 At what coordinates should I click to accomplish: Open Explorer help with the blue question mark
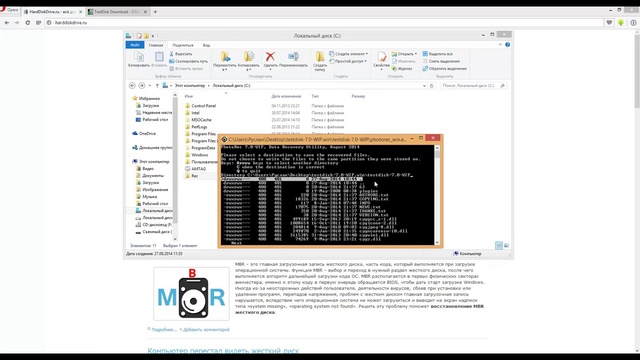tap(507, 44)
